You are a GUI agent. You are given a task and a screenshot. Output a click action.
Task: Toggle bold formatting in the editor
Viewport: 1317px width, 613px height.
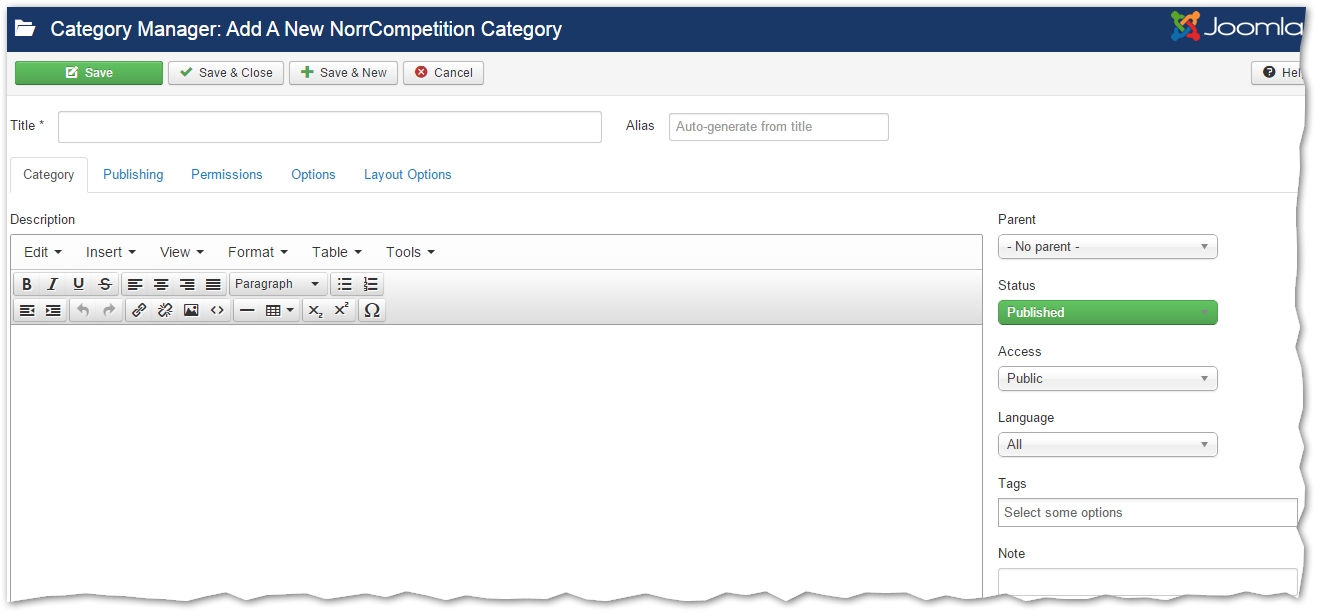point(27,284)
